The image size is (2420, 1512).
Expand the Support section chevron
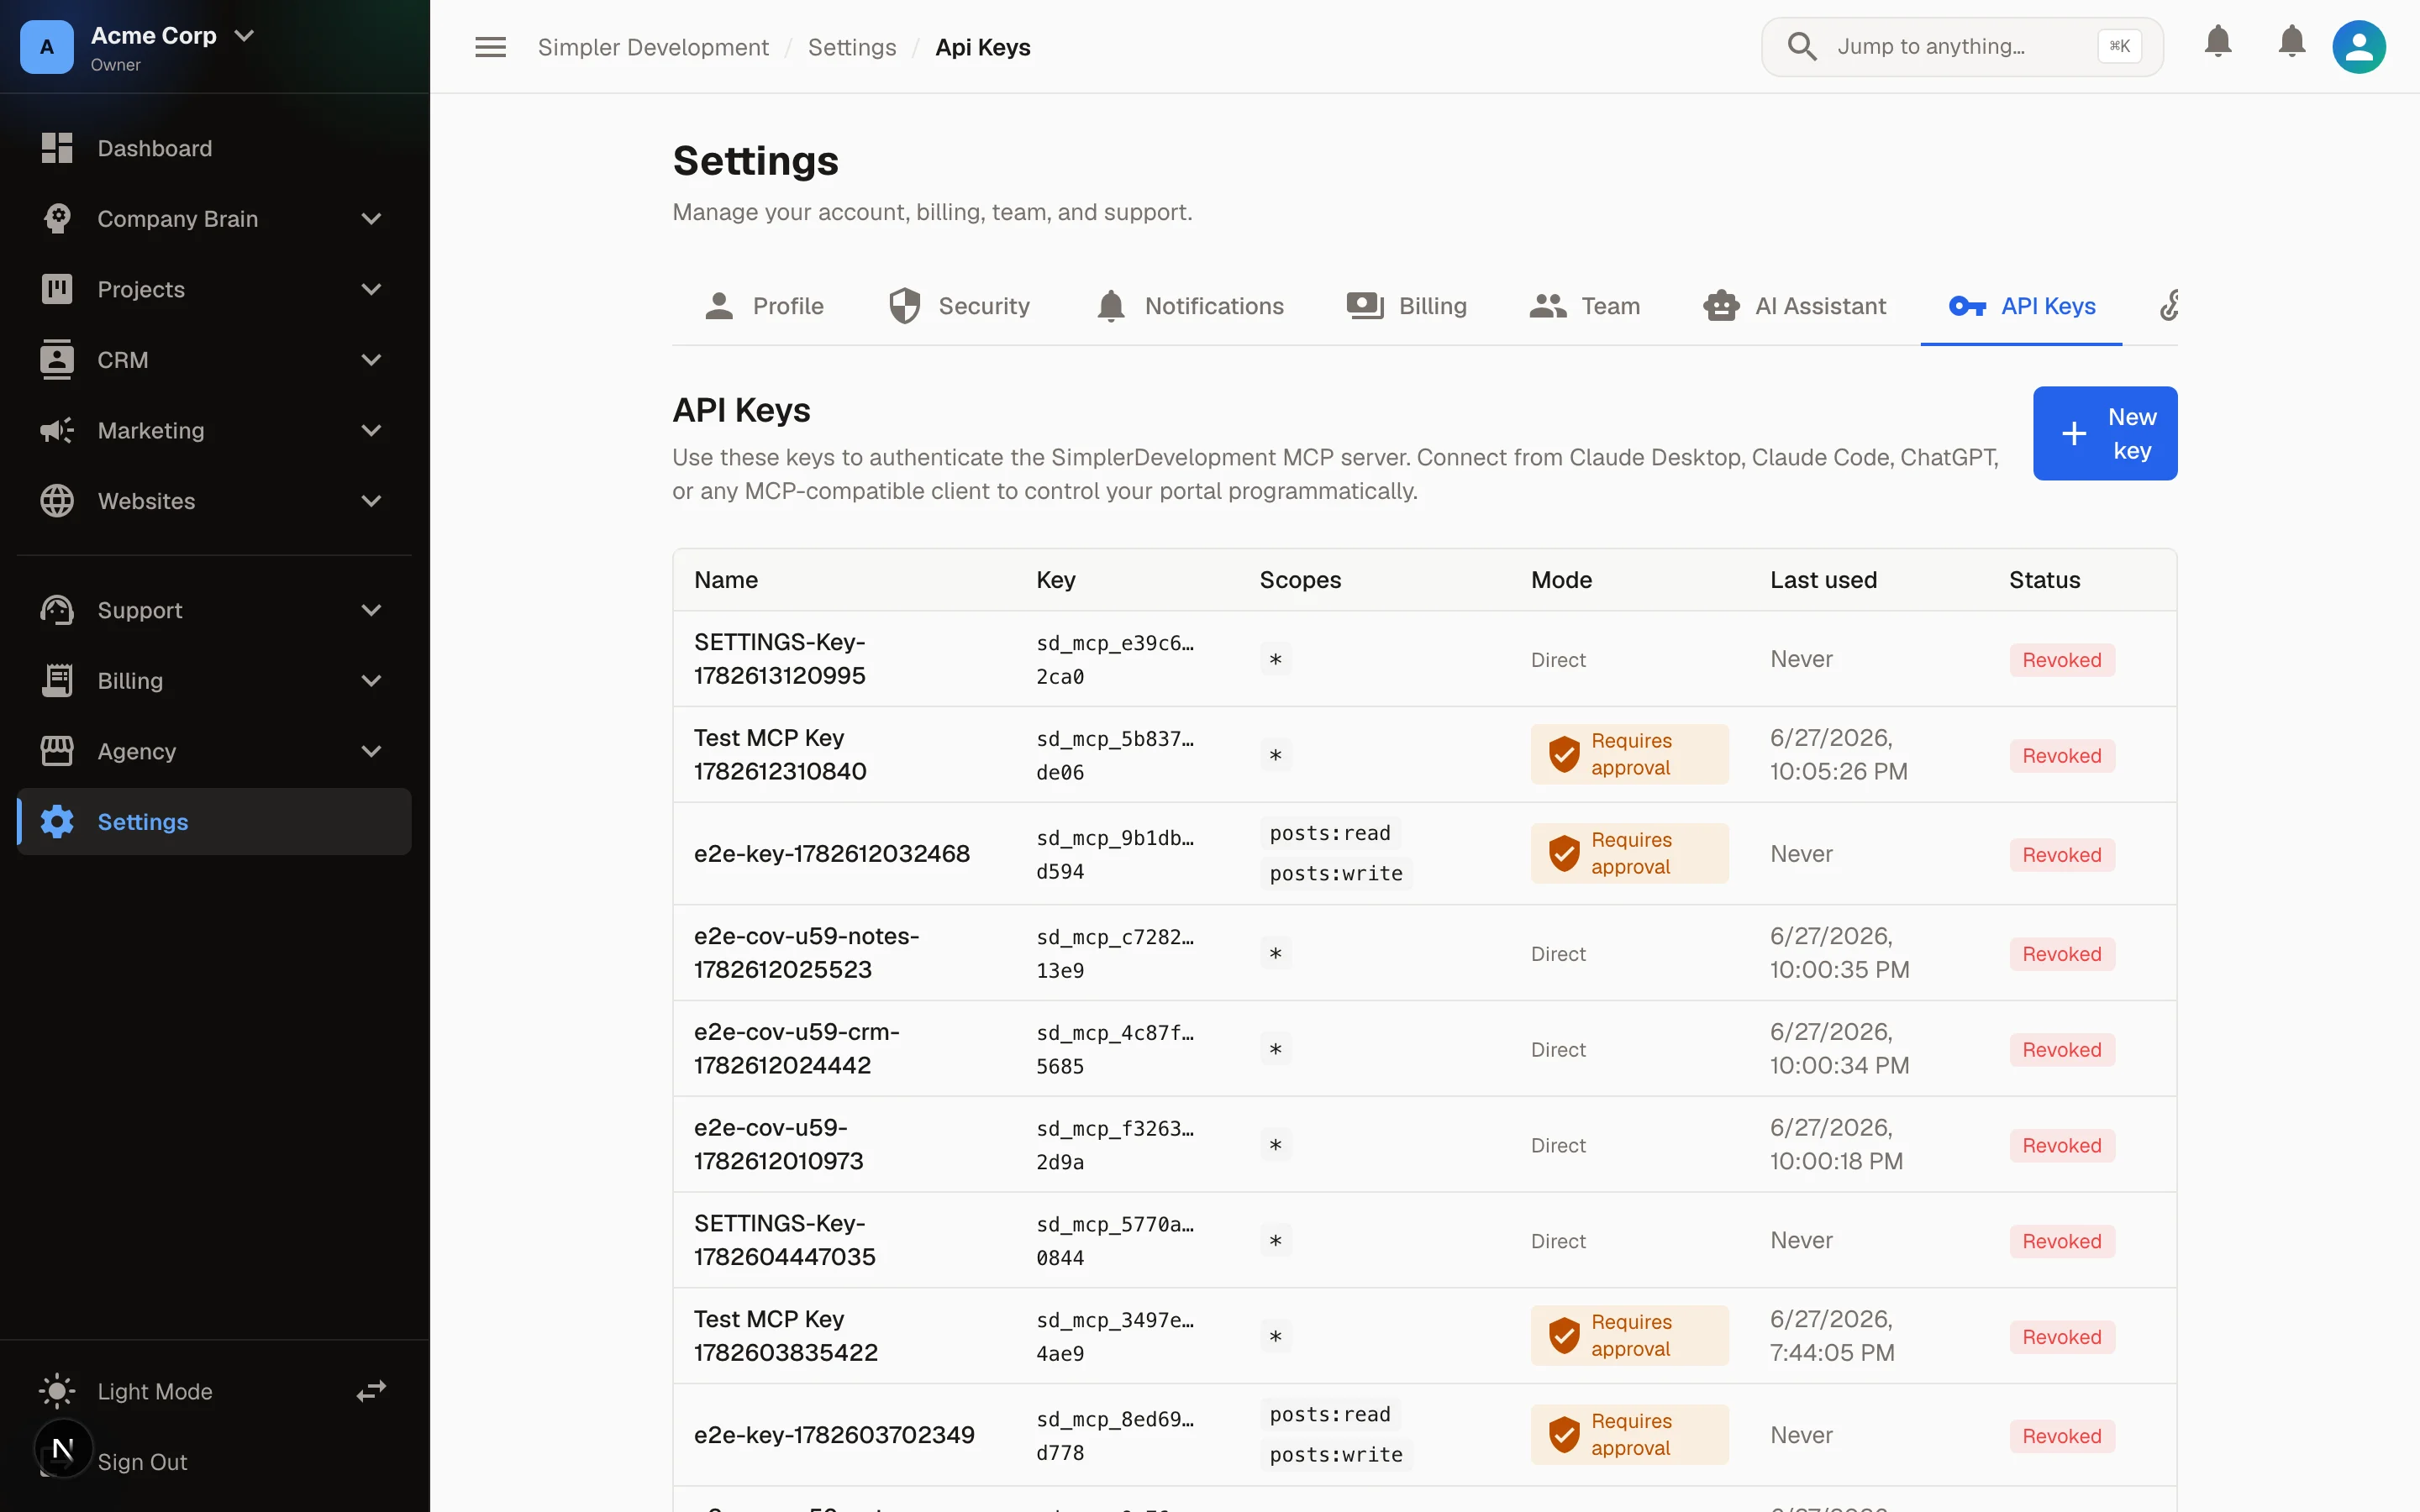pos(371,610)
